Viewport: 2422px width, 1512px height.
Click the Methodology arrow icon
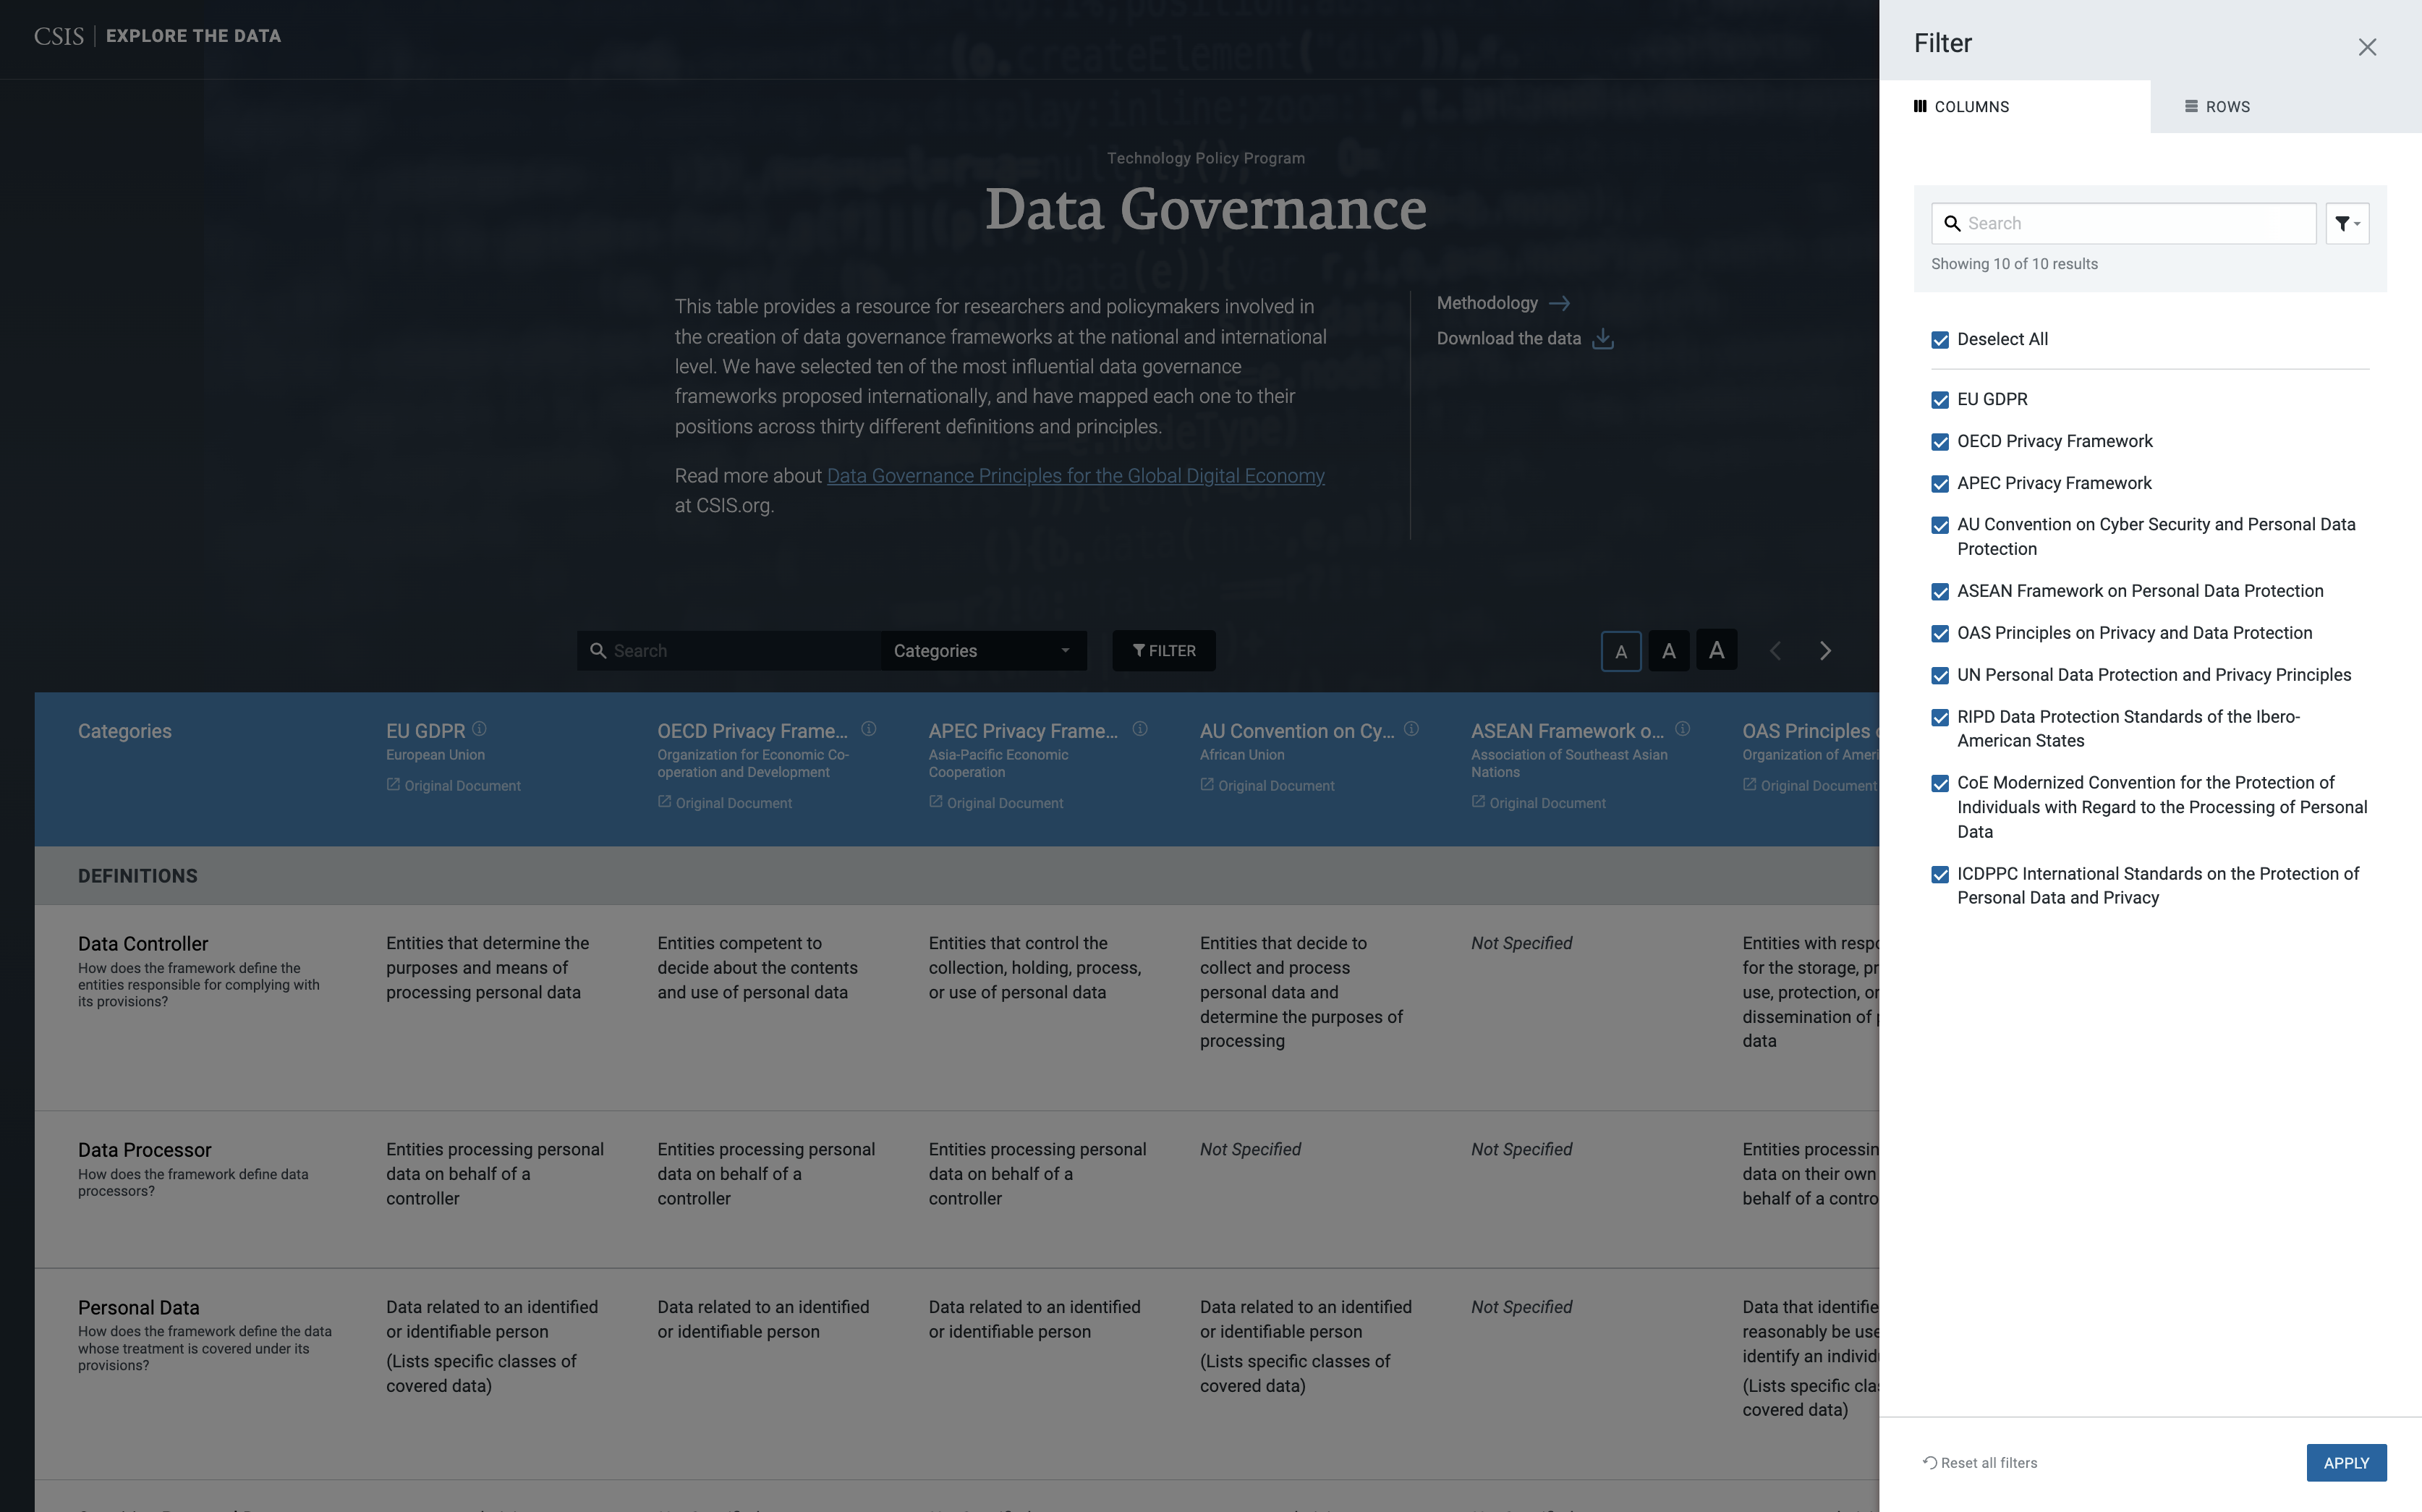tap(1559, 303)
